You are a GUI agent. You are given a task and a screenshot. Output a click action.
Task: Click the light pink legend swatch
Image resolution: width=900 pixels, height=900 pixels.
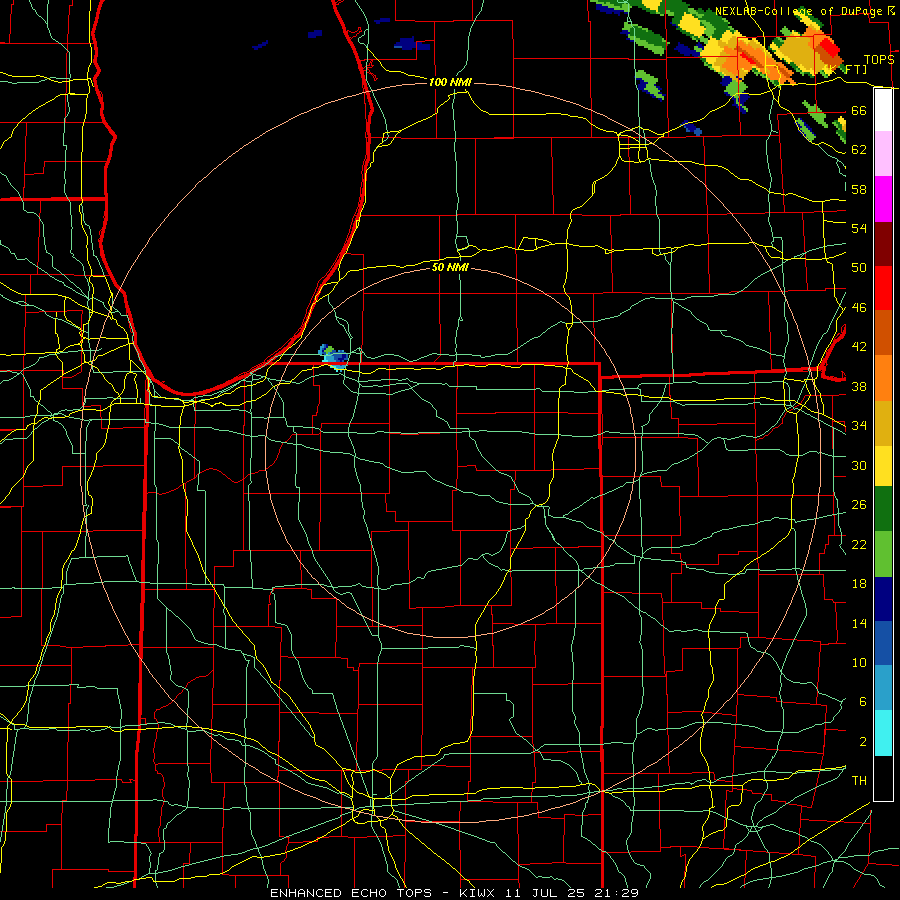tap(883, 154)
